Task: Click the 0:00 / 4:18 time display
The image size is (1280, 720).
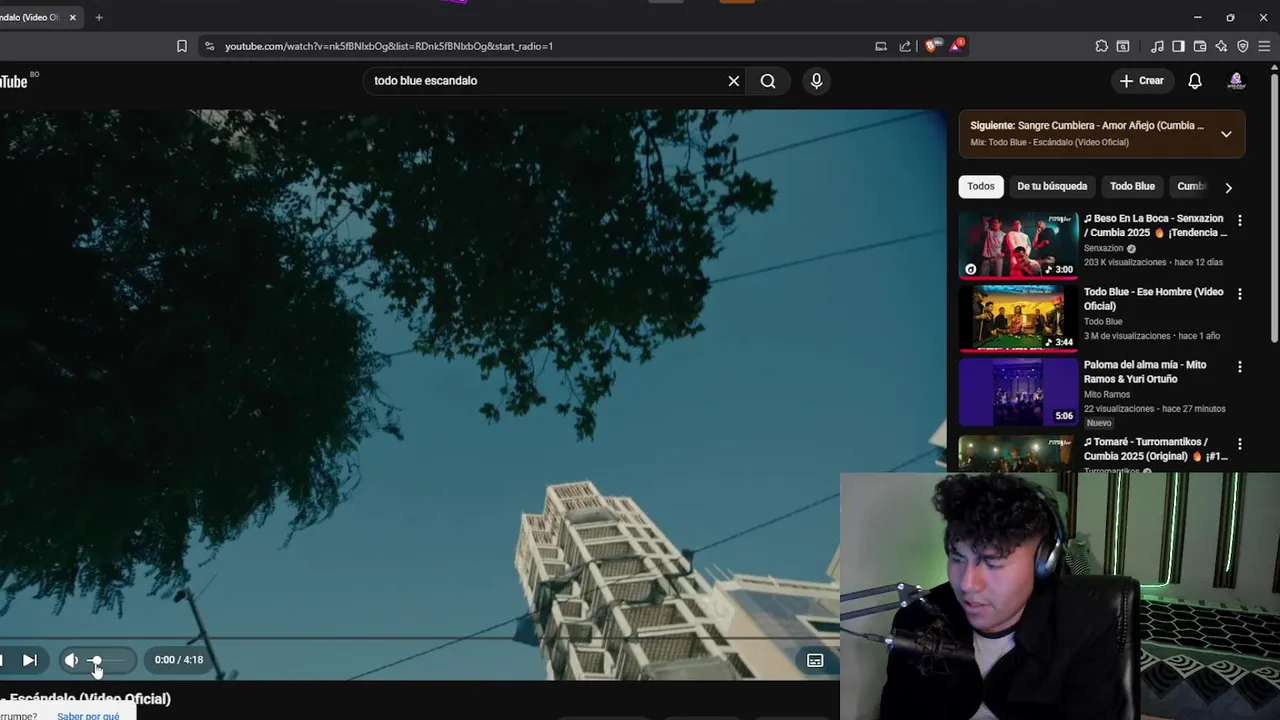Action: point(179,660)
